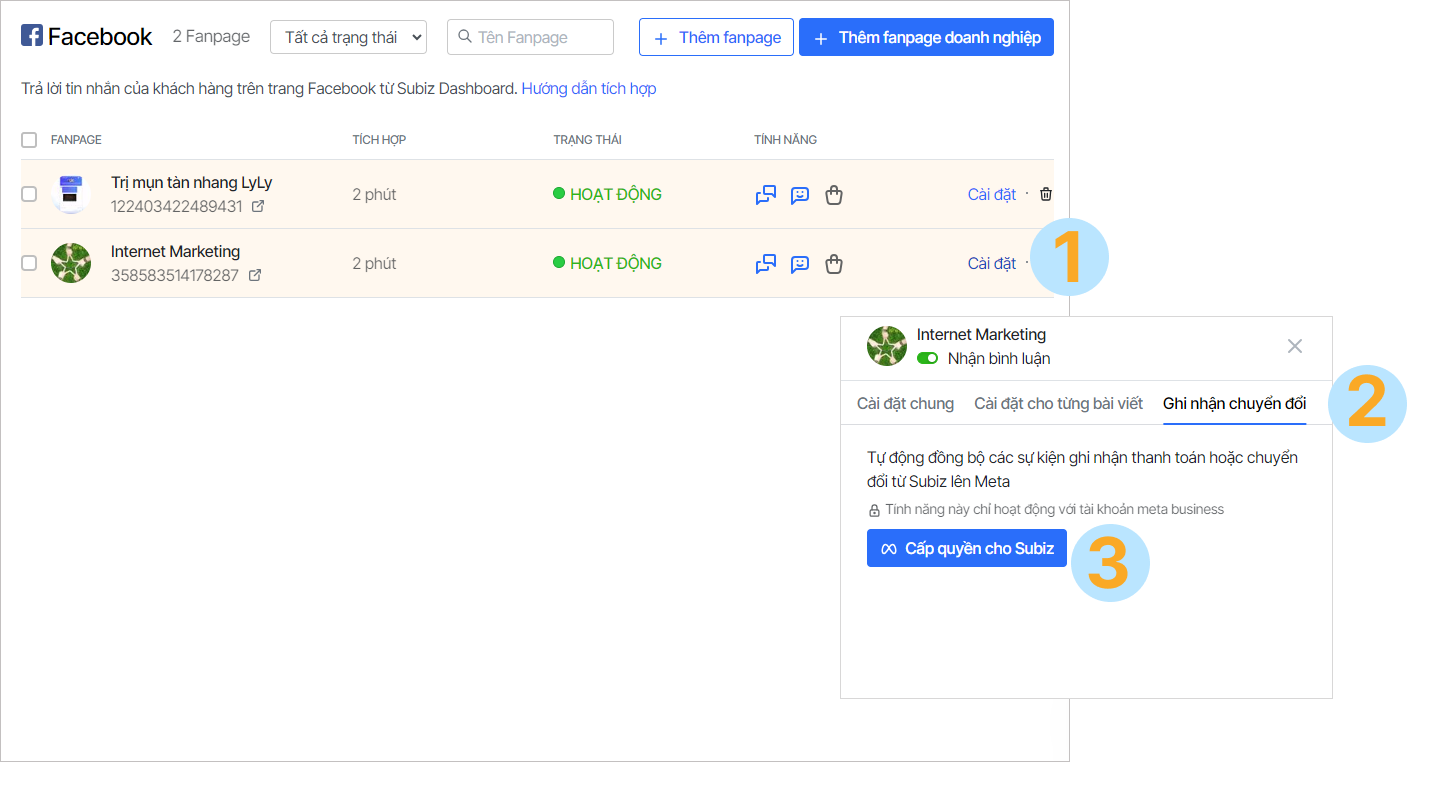Open Hướng dẫn tích hợp link
The image size is (1440, 787).
[588, 88]
